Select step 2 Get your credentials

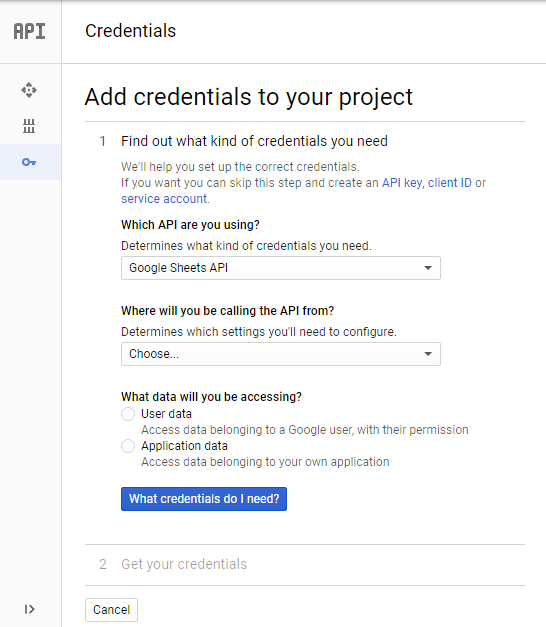pyautogui.click(x=184, y=564)
